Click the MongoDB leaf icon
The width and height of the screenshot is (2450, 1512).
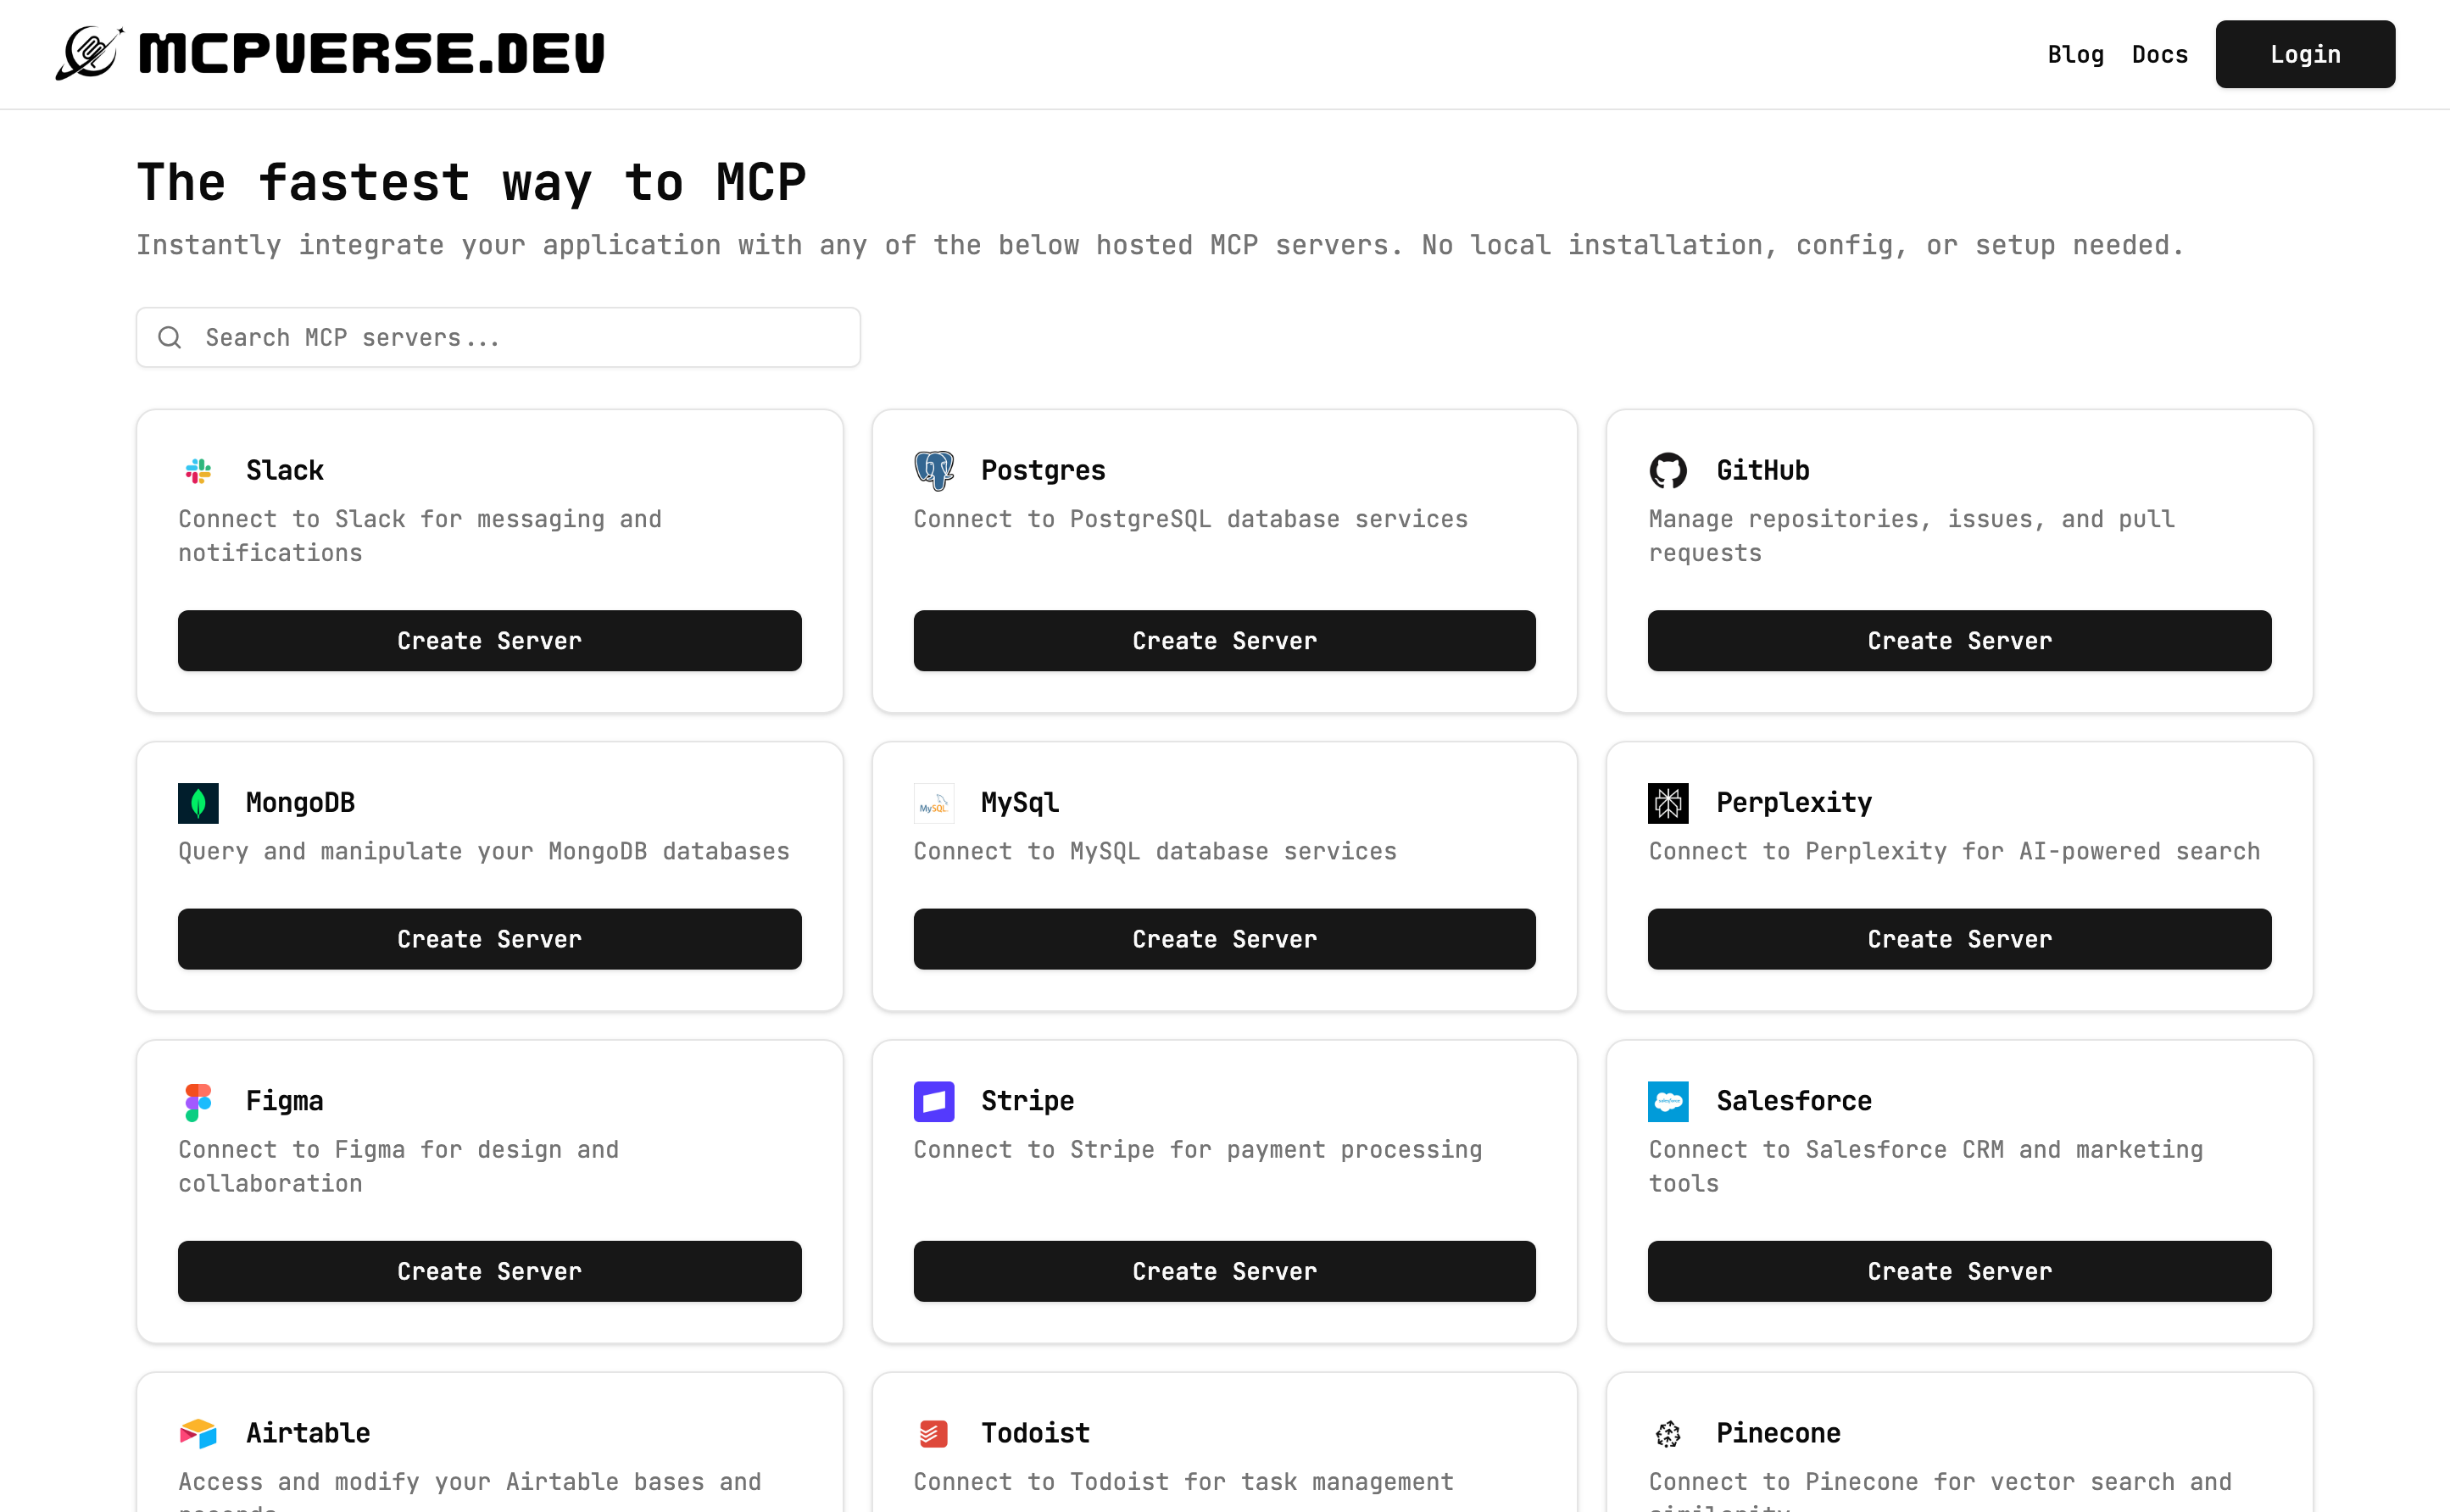pos(198,803)
